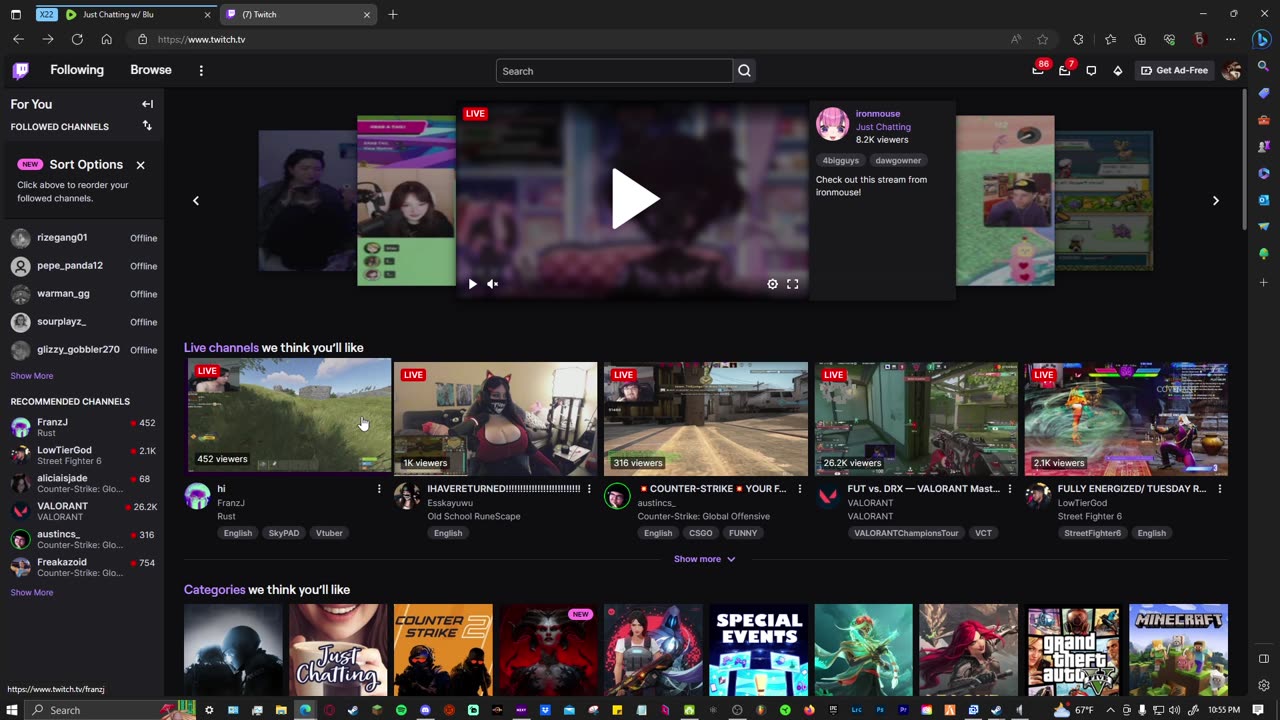
Task: Collapse the For You sidebar
Action: pos(147,104)
